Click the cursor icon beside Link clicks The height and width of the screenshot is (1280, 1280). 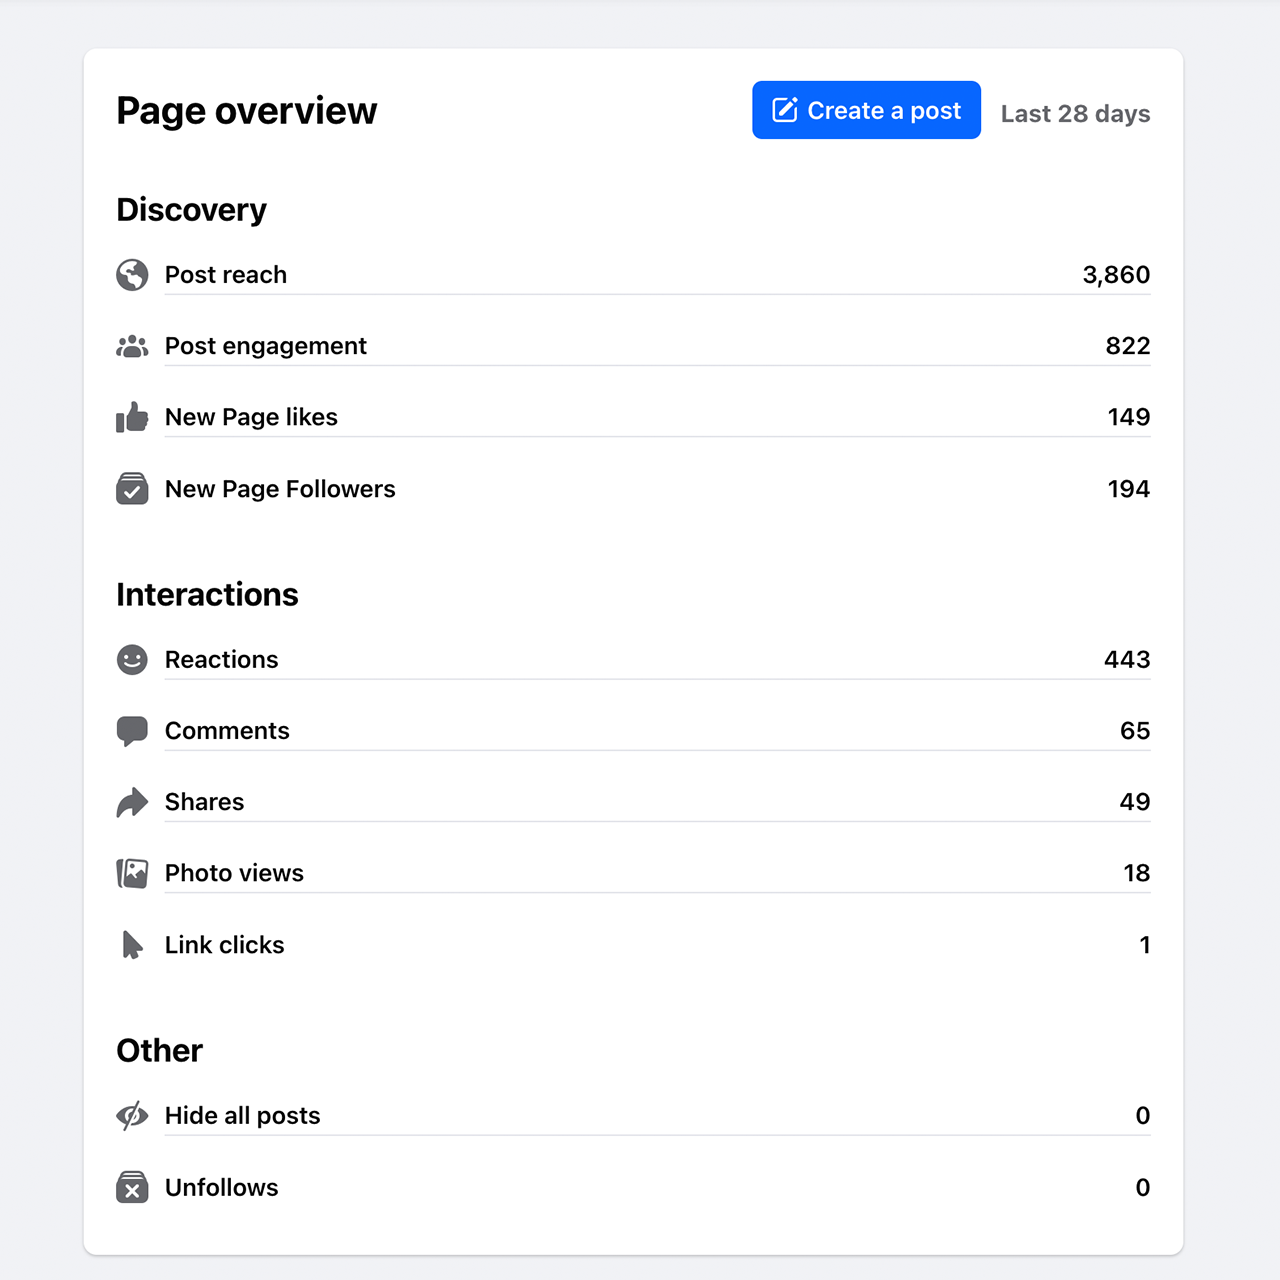click(x=132, y=945)
